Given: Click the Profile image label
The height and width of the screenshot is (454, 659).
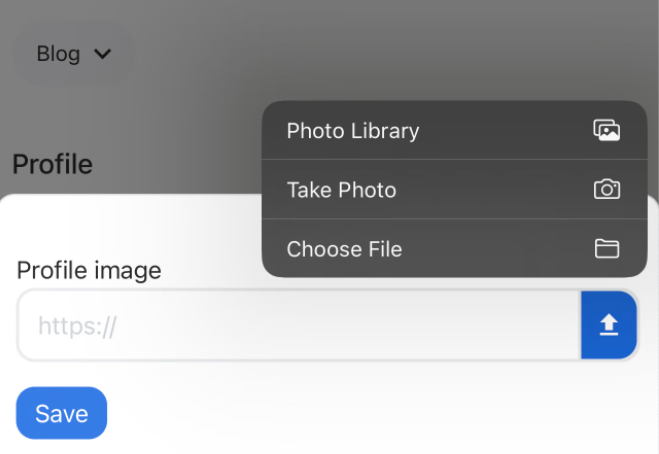Looking at the screenshot, I should pos(89,270).
